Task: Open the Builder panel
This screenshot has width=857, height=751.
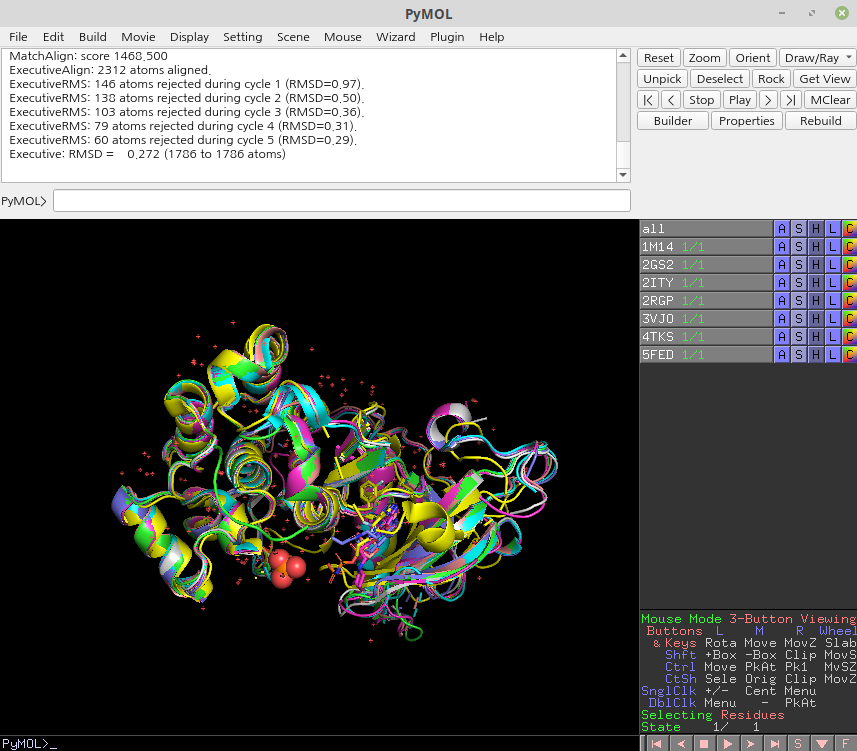Action: coord(672,120)
